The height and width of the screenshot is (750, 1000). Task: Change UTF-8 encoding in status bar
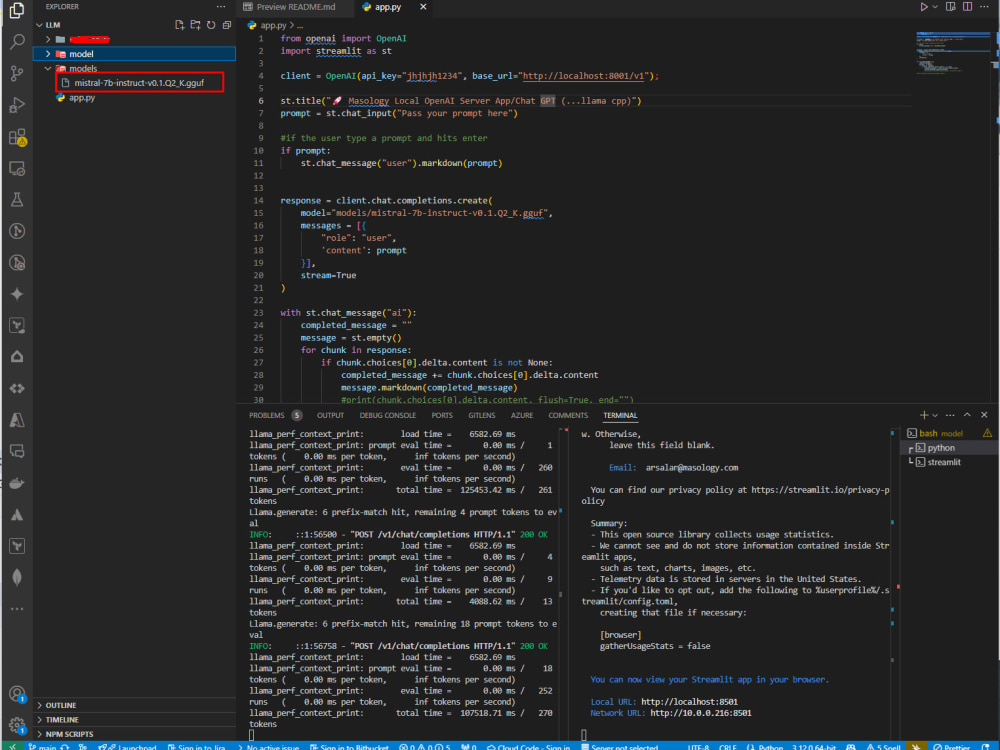pos(698,746)
